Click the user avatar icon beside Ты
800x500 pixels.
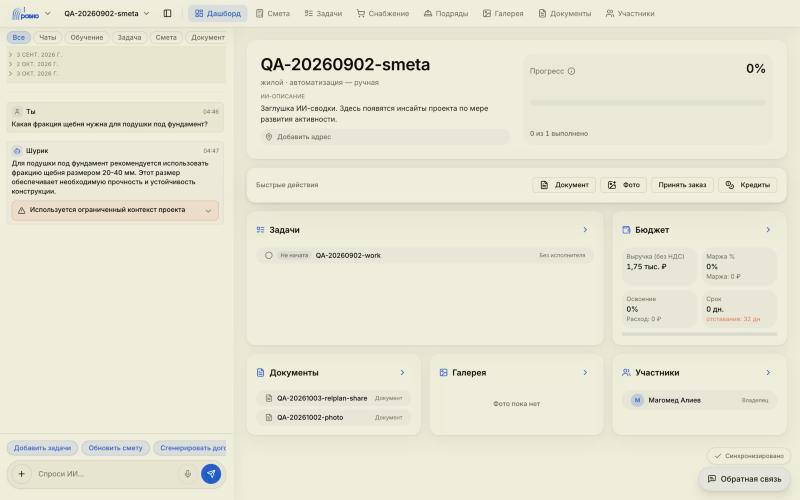pyautogui.click(x=17, y=111)
